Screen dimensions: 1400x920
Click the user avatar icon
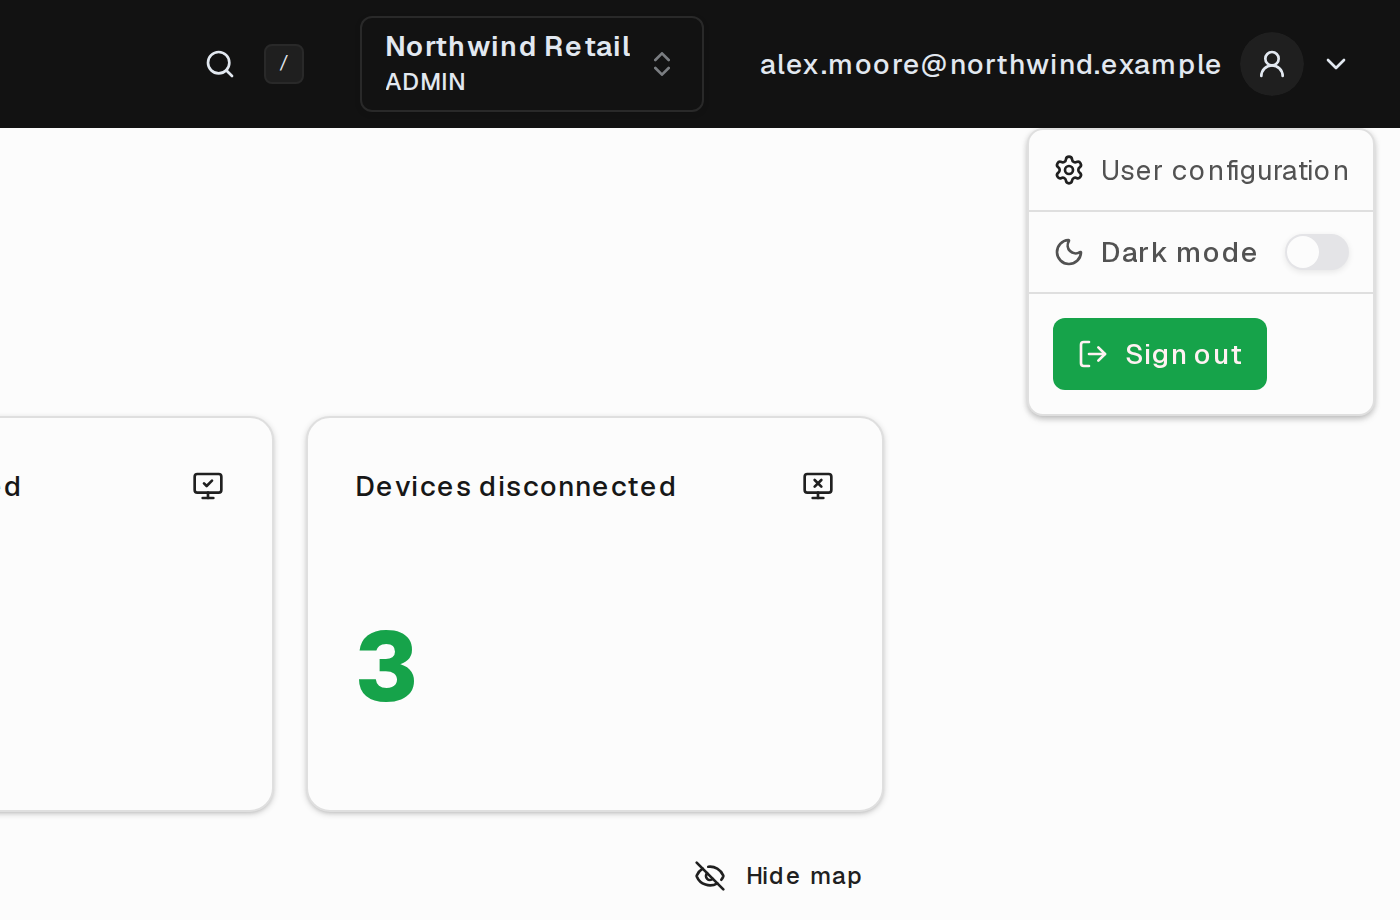pos(1272,64)
